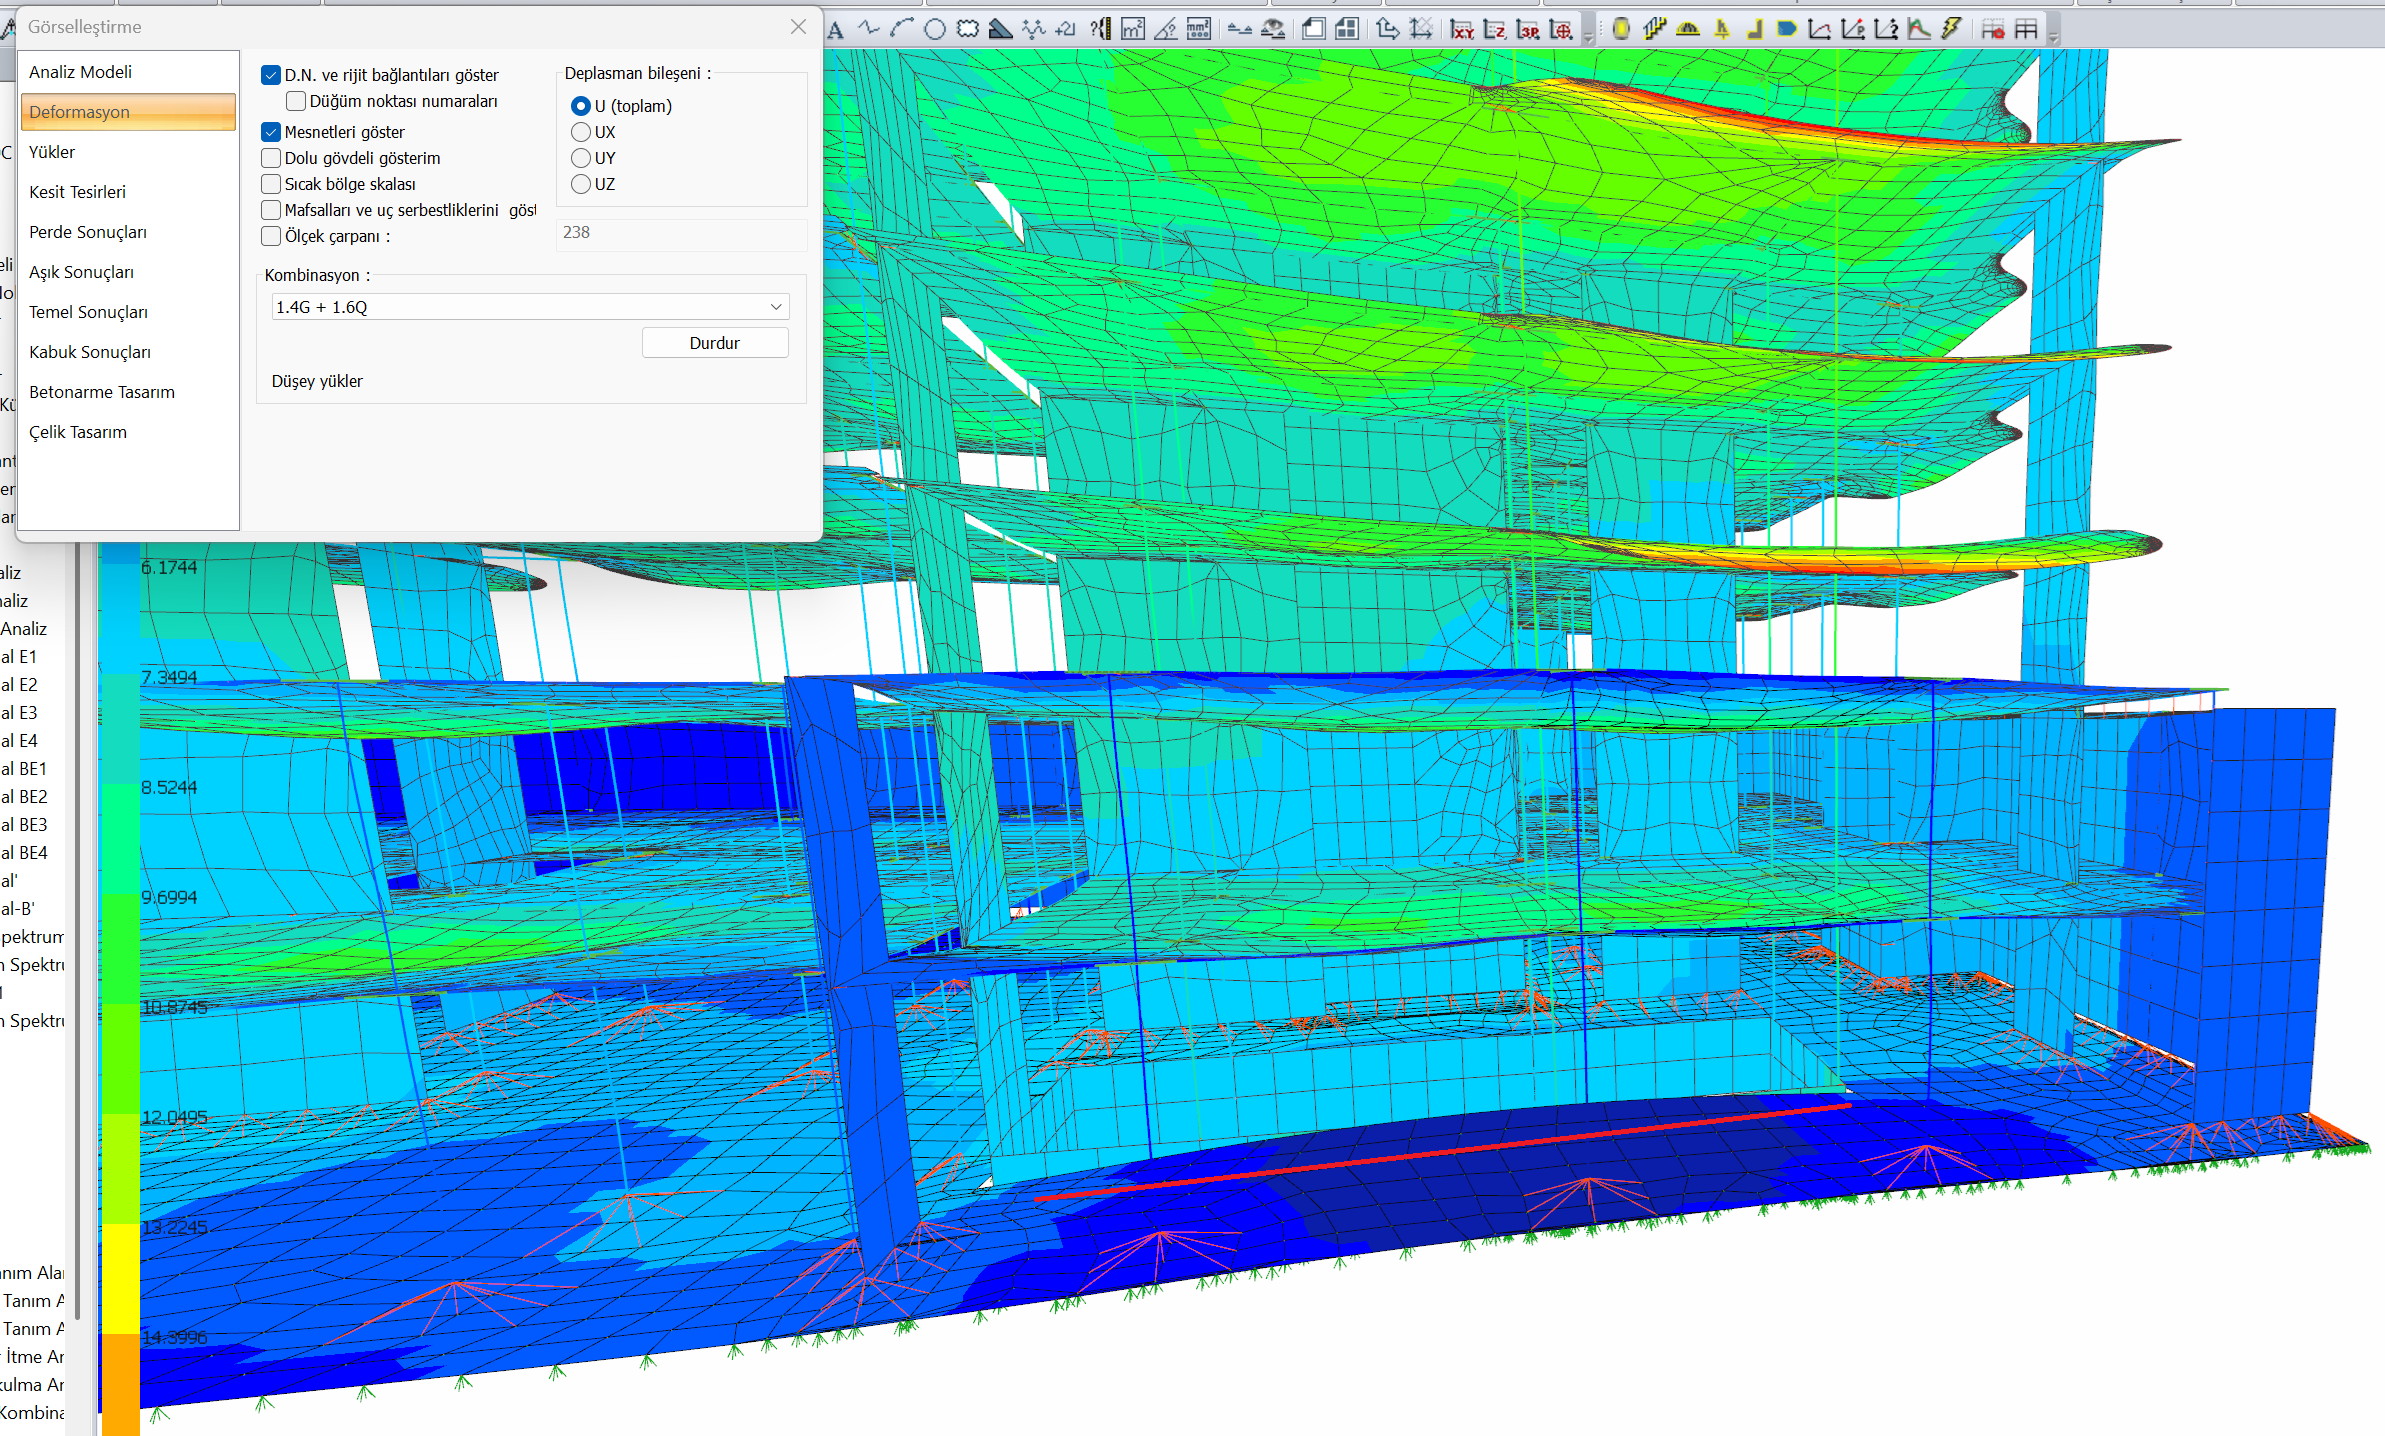Click the m² area measurement icon
This screenshot has width=2385, height=1436.
[1133, 30]
